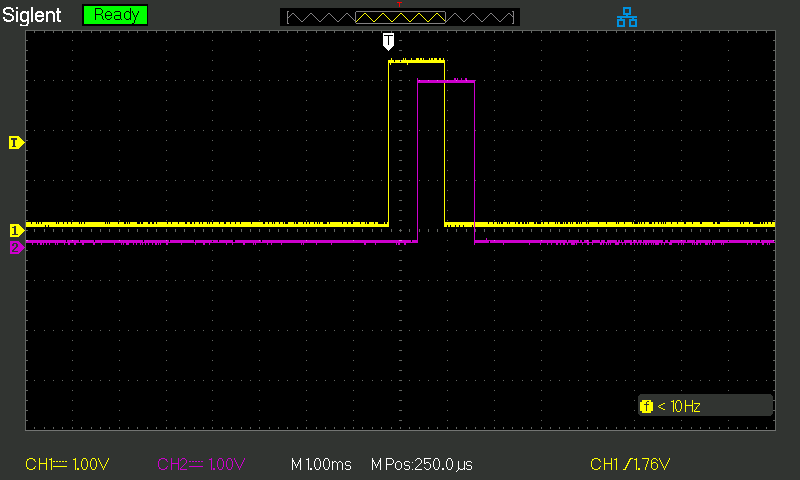800x480 pixels.
Task: Click the top of the yellow CH1 pulse
Action: [x=416, y=61]
